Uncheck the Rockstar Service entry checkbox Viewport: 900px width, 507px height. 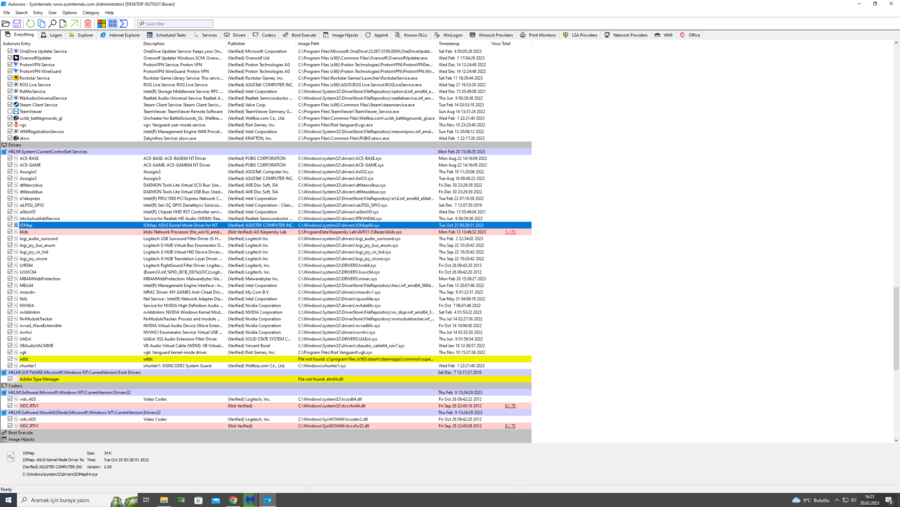(x=10, y=78)
